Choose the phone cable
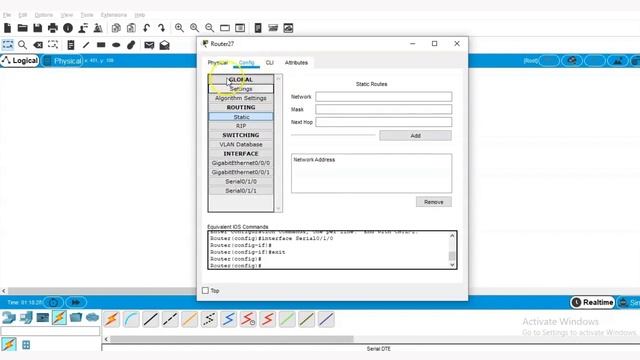This screenshot has height=360, width=640. [x=209, y=319]
